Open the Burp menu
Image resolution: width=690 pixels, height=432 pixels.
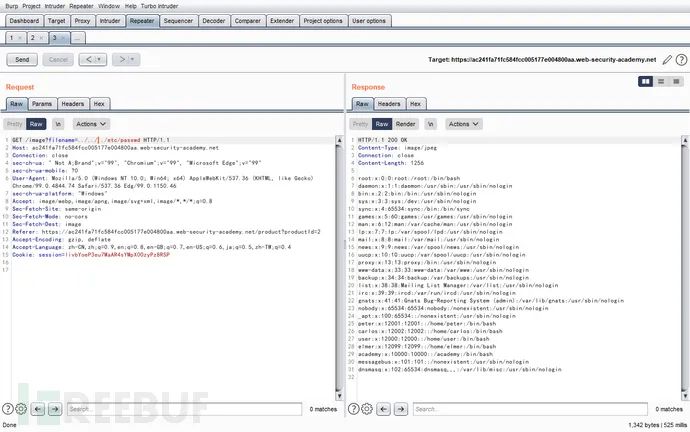tap(11, 6)
